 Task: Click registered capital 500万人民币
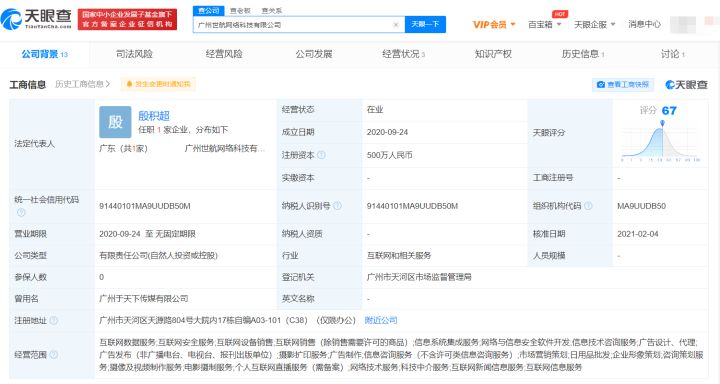click(x=389, y=155)
